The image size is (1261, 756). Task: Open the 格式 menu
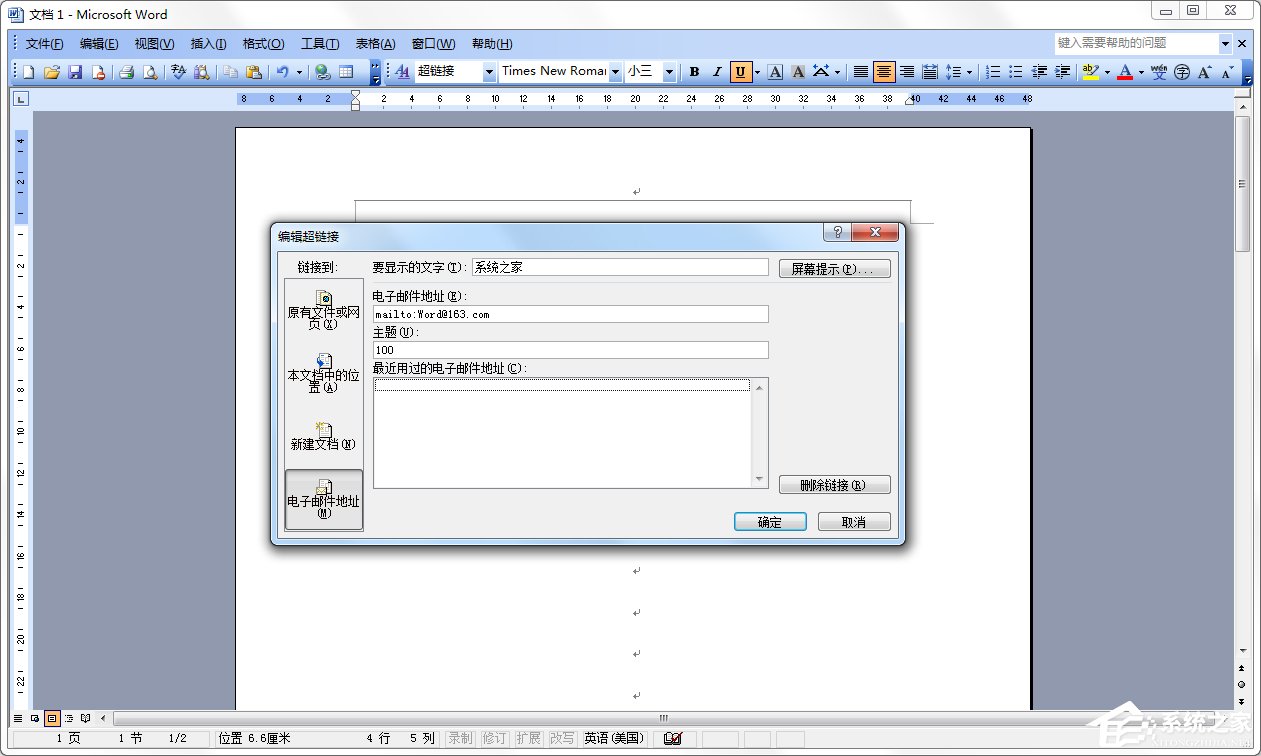point(262,43)
